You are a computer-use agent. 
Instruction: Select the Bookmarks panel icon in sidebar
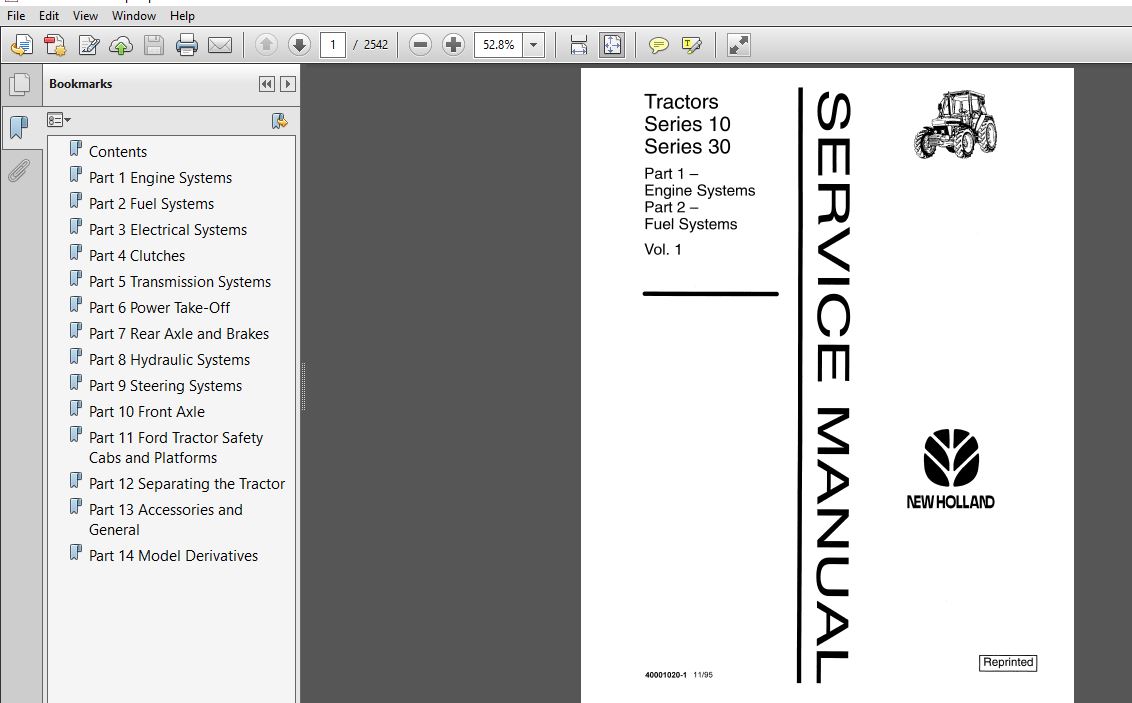[20, 128]
